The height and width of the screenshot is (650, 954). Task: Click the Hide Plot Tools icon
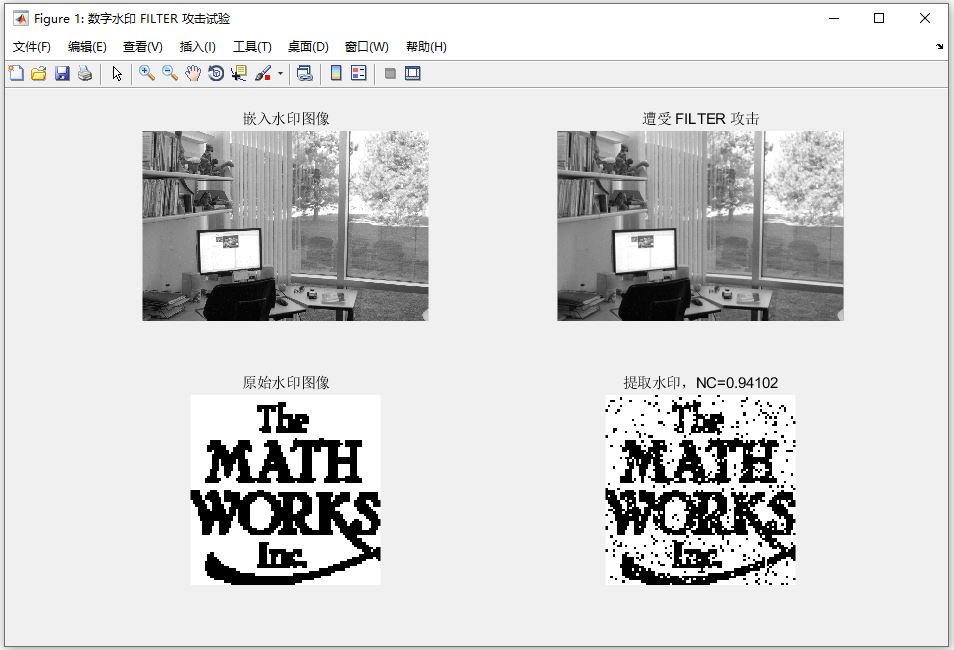(x=391, y=74)
